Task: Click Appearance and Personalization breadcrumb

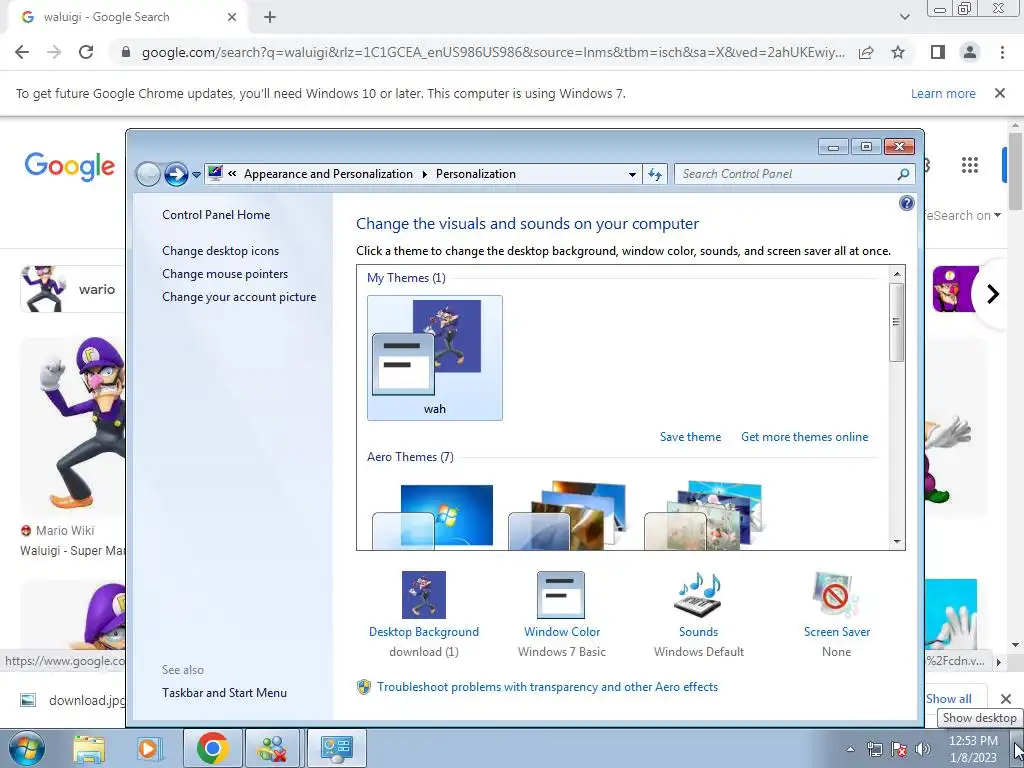Action: [x=328, y=174]
